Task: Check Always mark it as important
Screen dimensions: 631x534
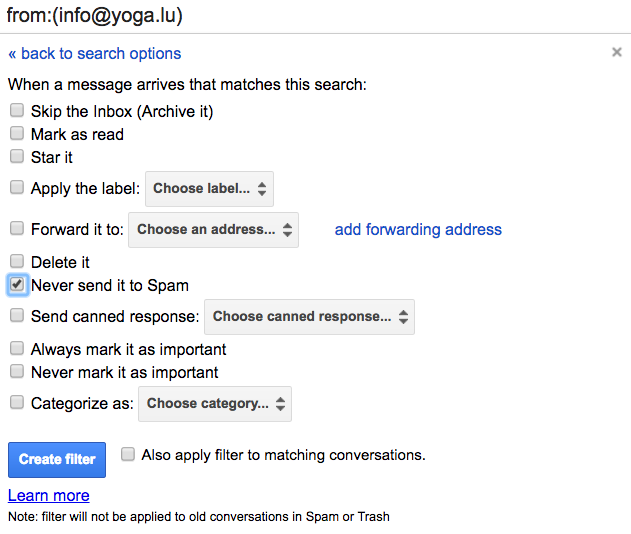Action: tap(17, 348)
